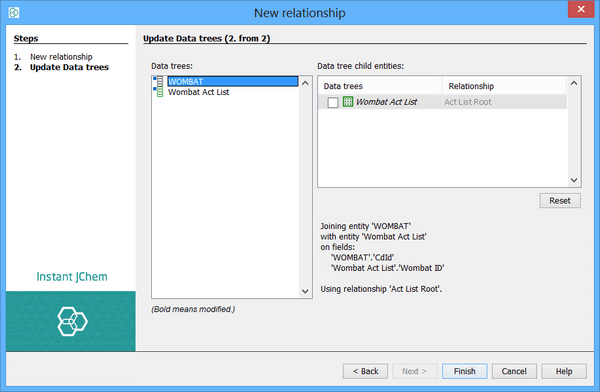Click the Instant JChem icon in title bar
This screenshot has width=600, height=392.
pos(14,13)
